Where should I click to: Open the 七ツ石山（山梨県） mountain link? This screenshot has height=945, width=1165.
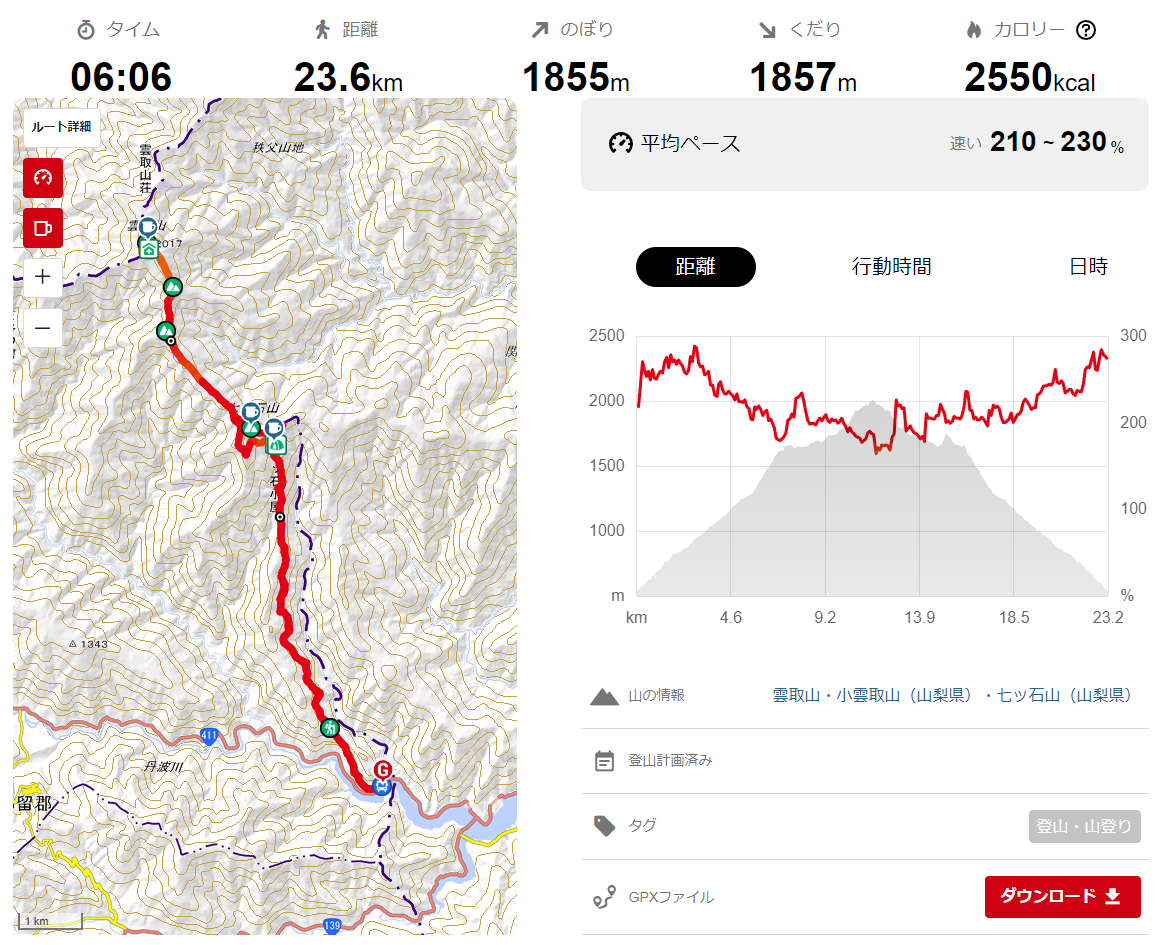tap(1064, 695)
